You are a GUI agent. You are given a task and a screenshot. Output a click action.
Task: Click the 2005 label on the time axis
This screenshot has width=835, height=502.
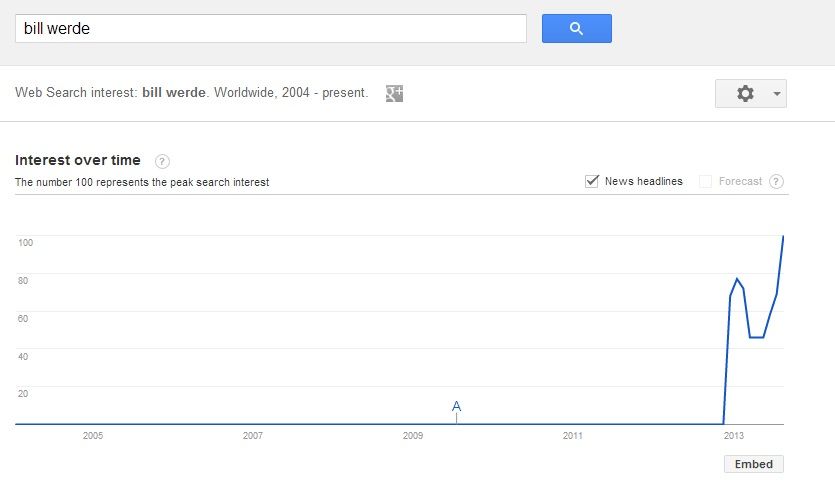tap(93, 435)
